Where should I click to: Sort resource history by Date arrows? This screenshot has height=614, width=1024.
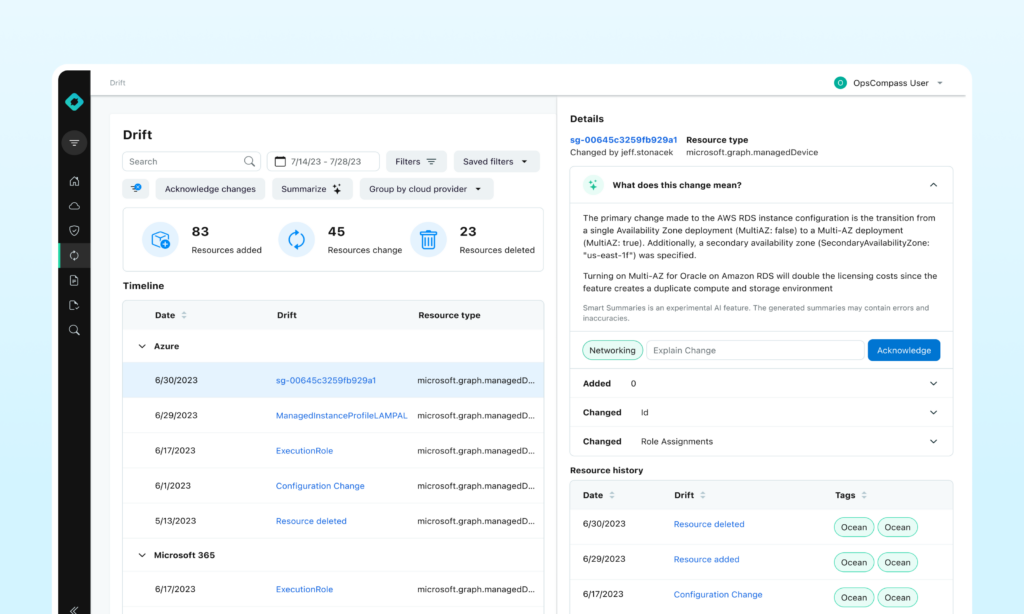(612, 495)
